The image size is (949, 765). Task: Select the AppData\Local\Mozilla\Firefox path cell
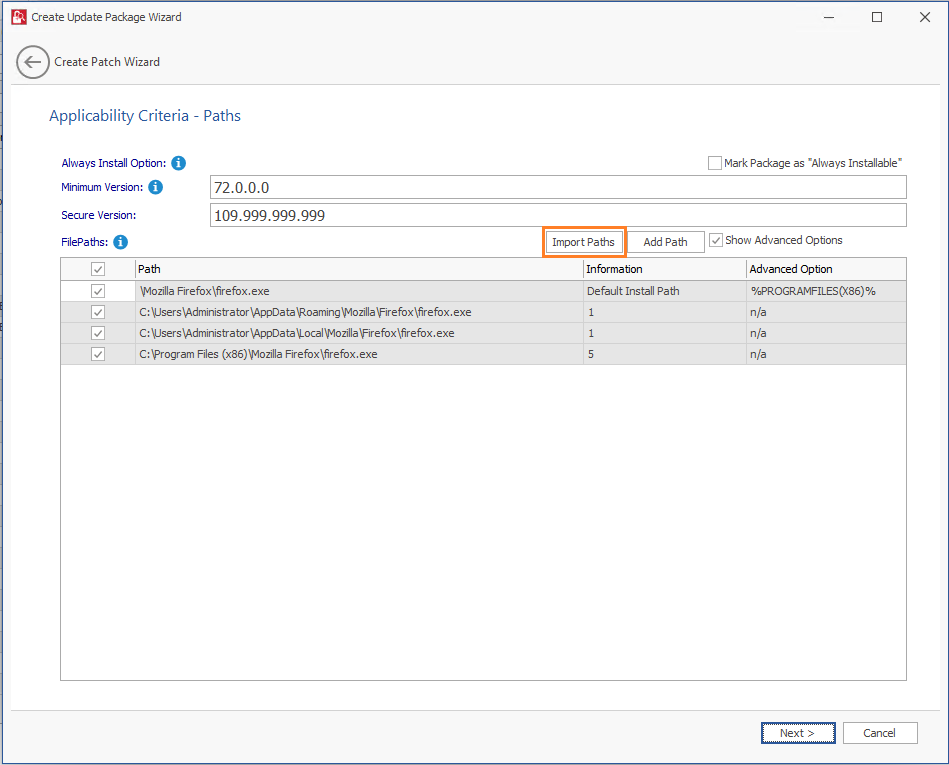359,333
